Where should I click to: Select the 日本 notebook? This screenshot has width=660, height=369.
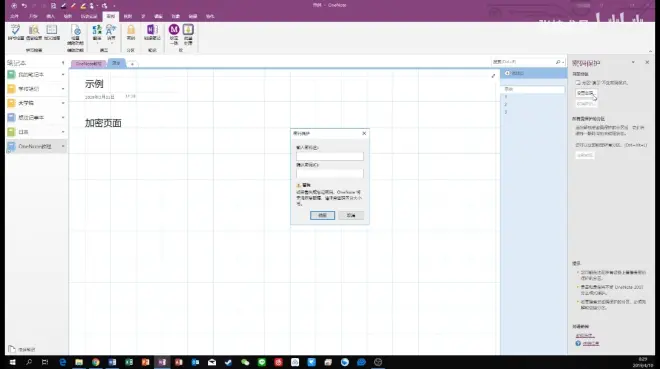pos(23,132)
